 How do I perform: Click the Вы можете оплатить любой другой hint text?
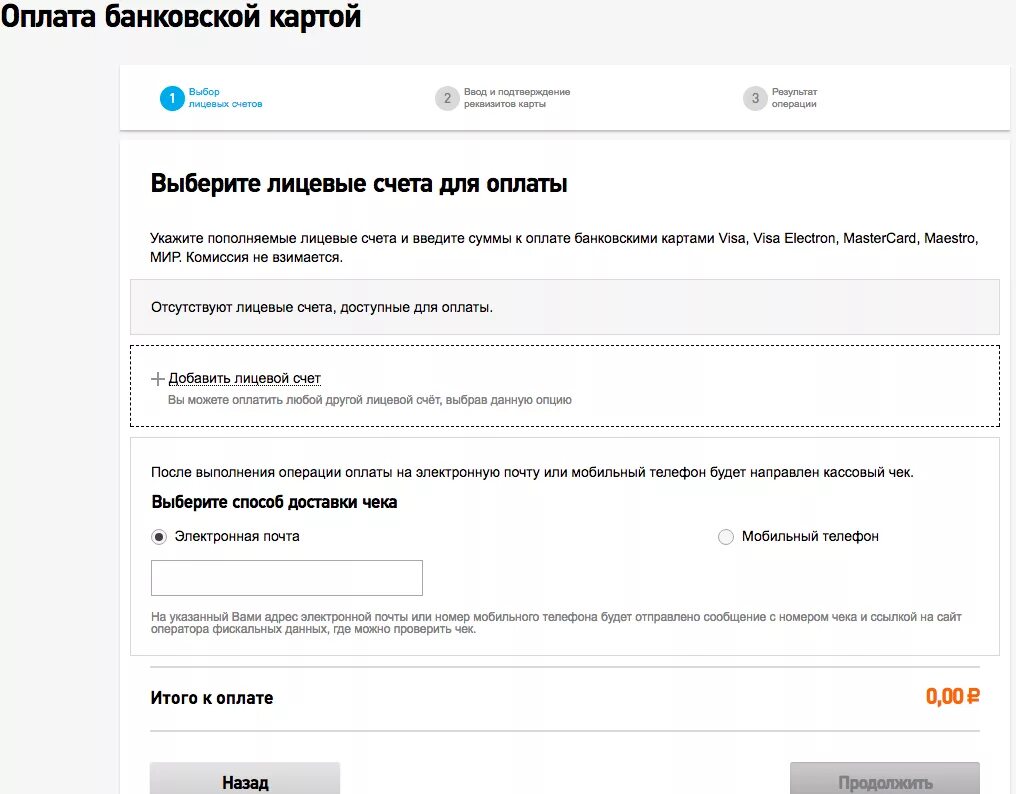[370, 400]
